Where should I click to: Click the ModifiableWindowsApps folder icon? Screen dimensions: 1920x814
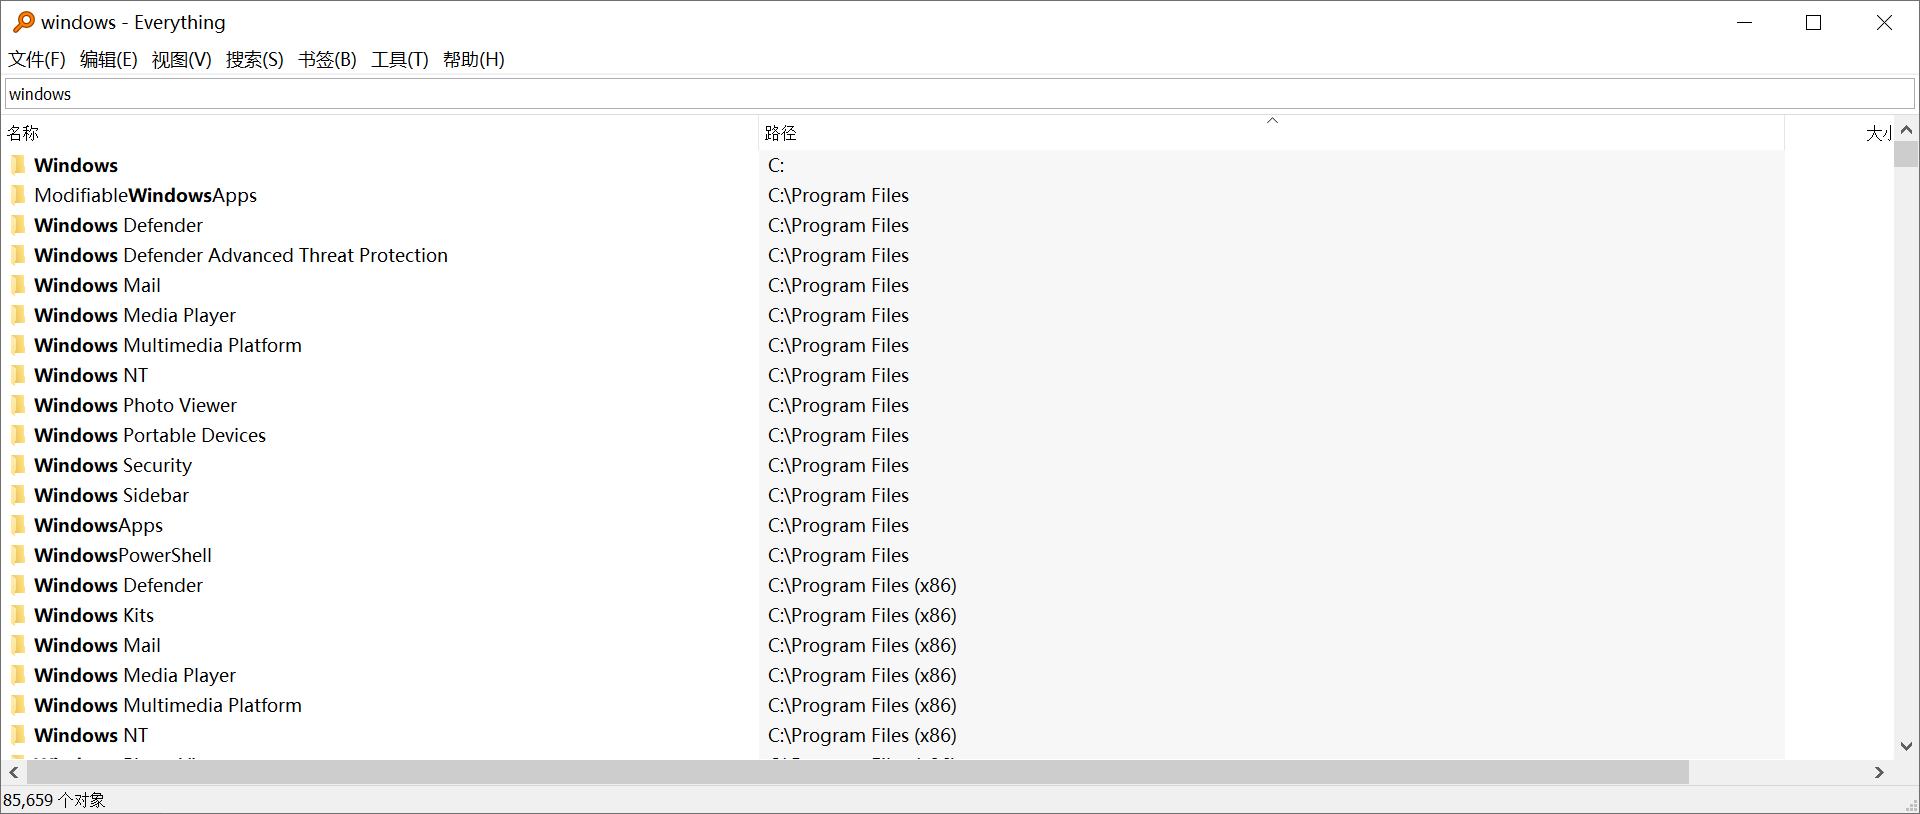point(19,195)
